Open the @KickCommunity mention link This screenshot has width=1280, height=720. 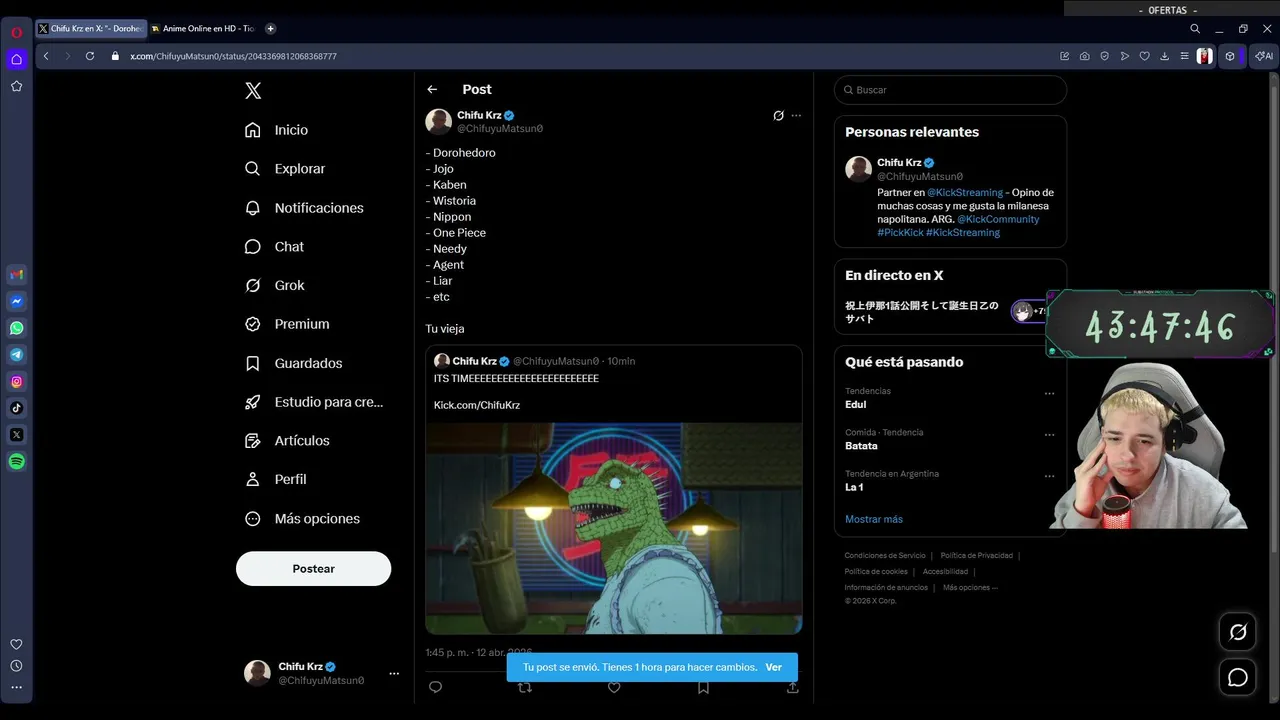click(998, 219)
